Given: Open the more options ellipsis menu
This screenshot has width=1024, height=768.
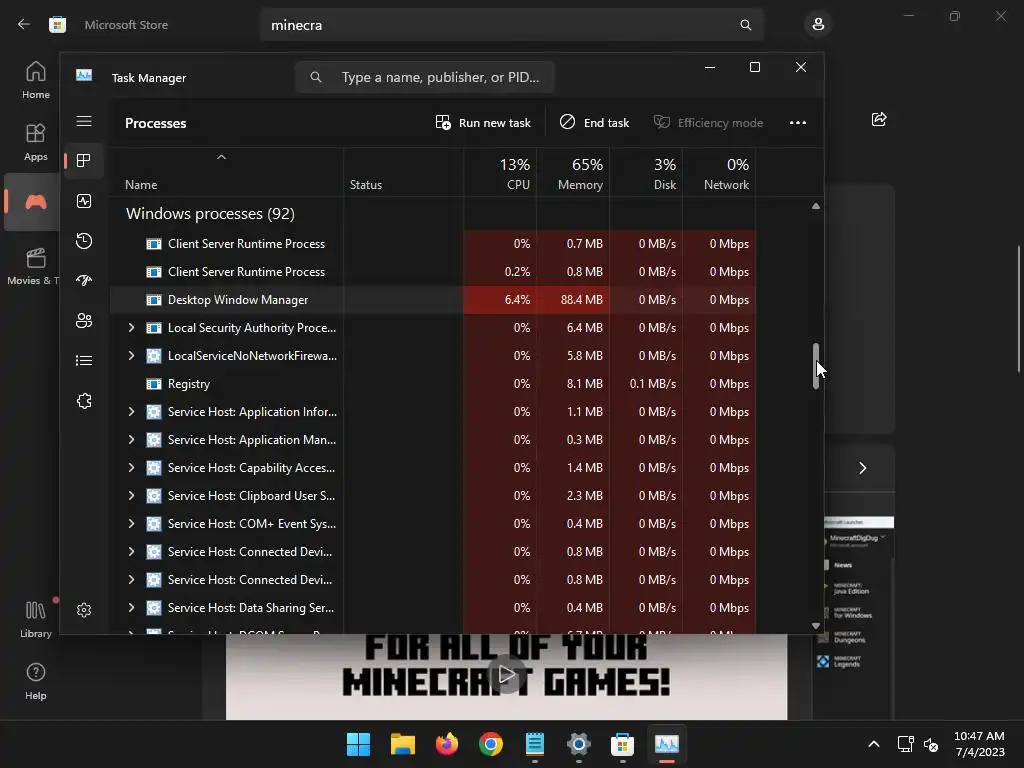Looking at the screenshot, I should (x=797, y=123).
